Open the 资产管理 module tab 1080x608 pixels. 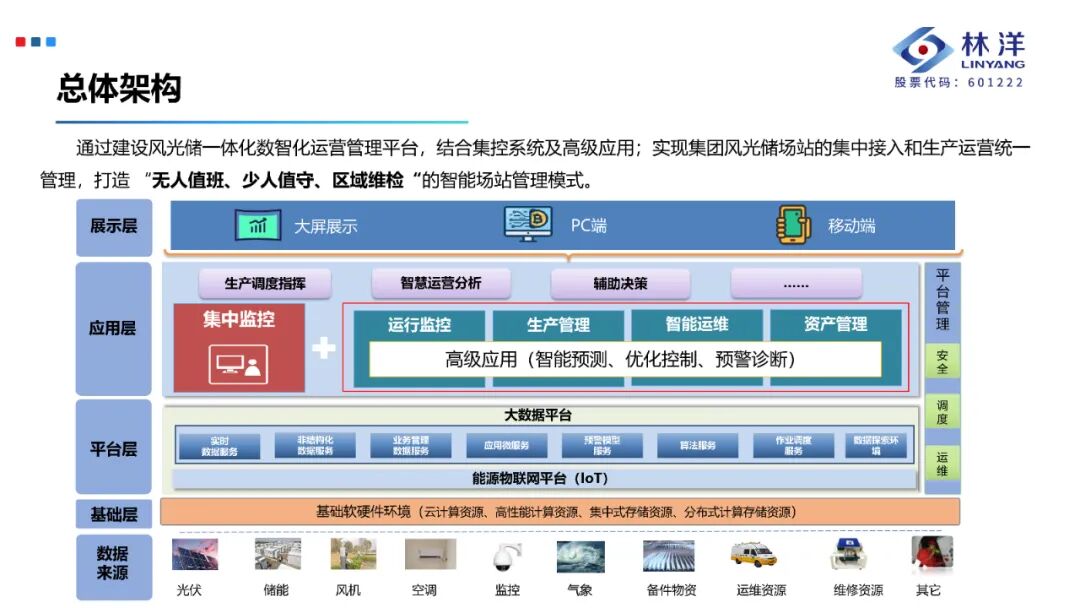tap(835, 324)
